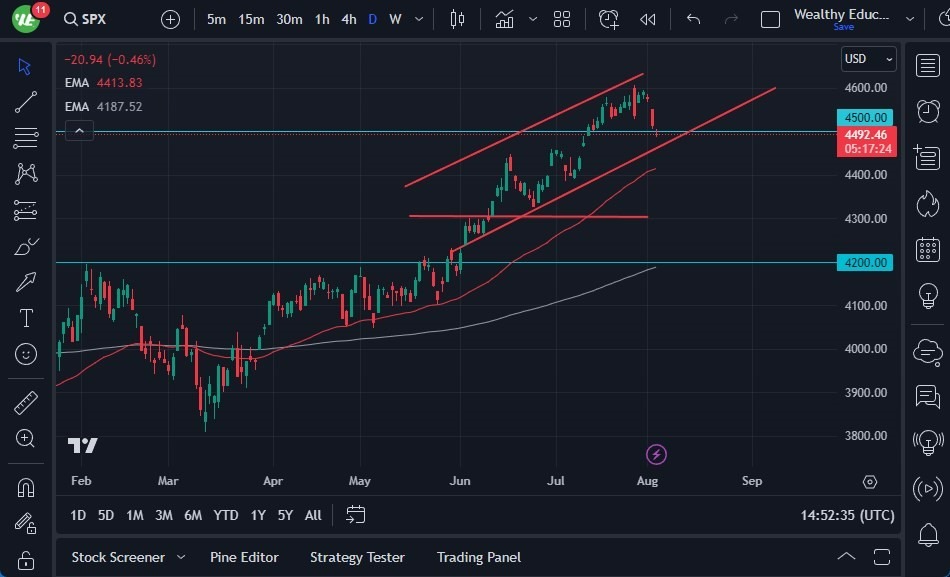Pick the Brush drawing tool
950x577 pixels.
click(x=25, y=246)
